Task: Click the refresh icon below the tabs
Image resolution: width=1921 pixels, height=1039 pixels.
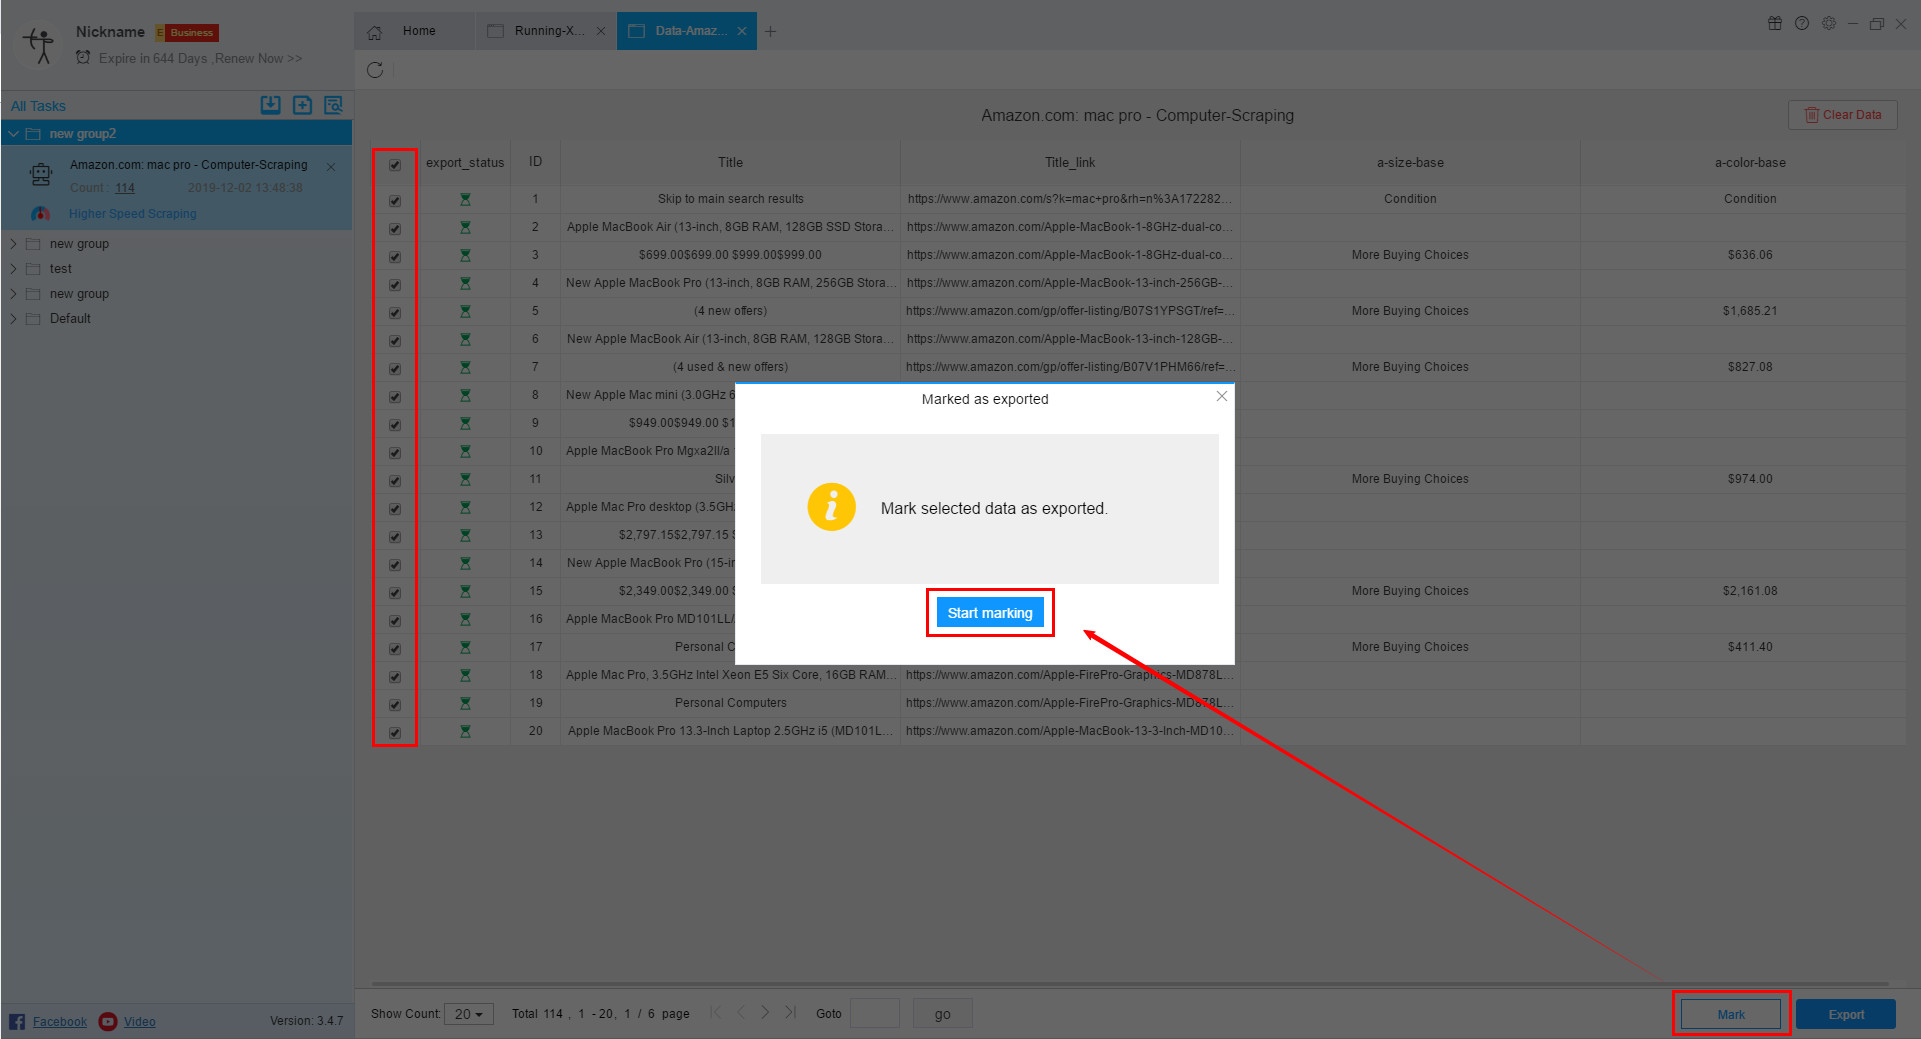Action: pyautogui.click(x=375, y=70)
